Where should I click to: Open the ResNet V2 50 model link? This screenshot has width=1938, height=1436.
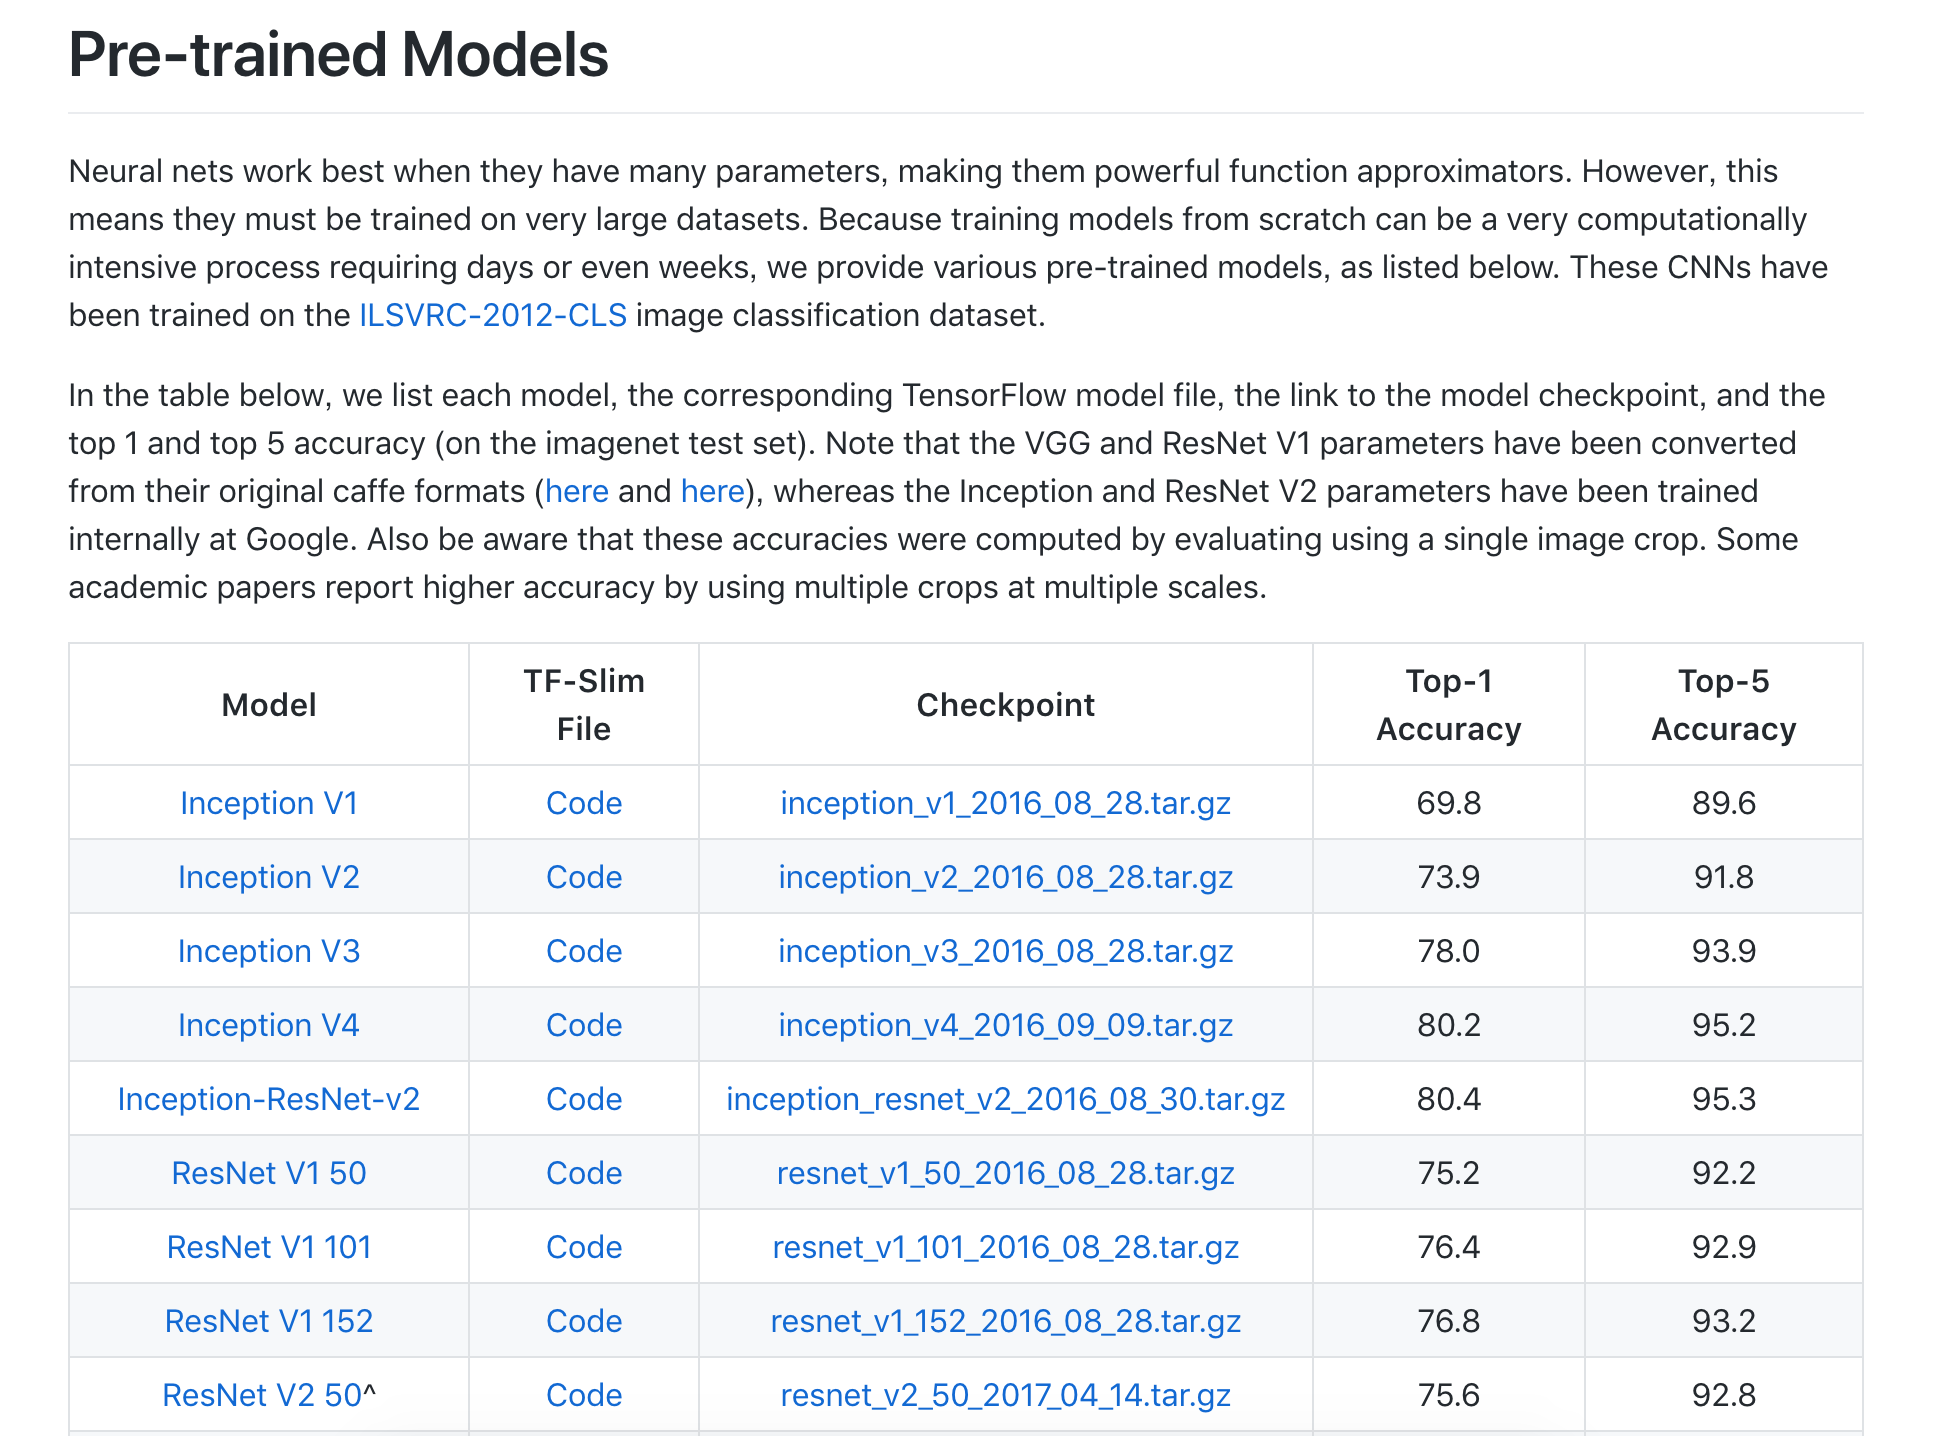click(262, 1395)
